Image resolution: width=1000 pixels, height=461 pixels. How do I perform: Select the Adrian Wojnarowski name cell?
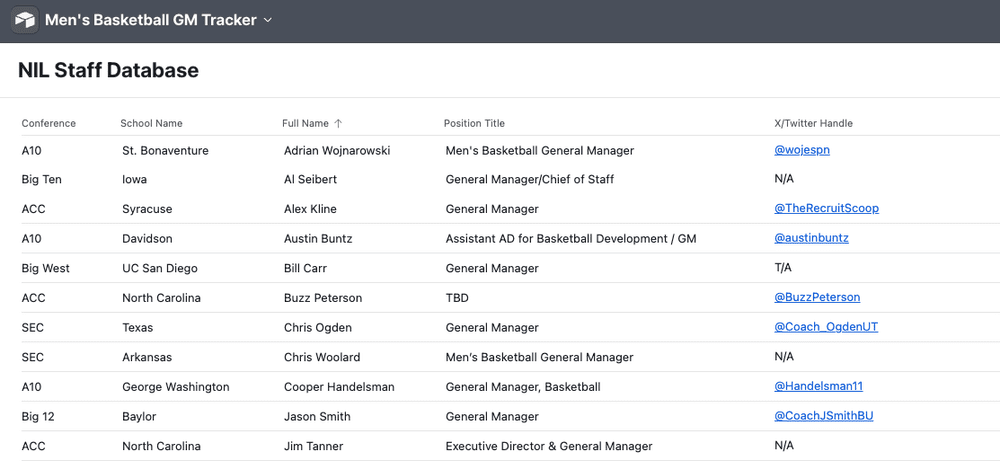(337, 151)
